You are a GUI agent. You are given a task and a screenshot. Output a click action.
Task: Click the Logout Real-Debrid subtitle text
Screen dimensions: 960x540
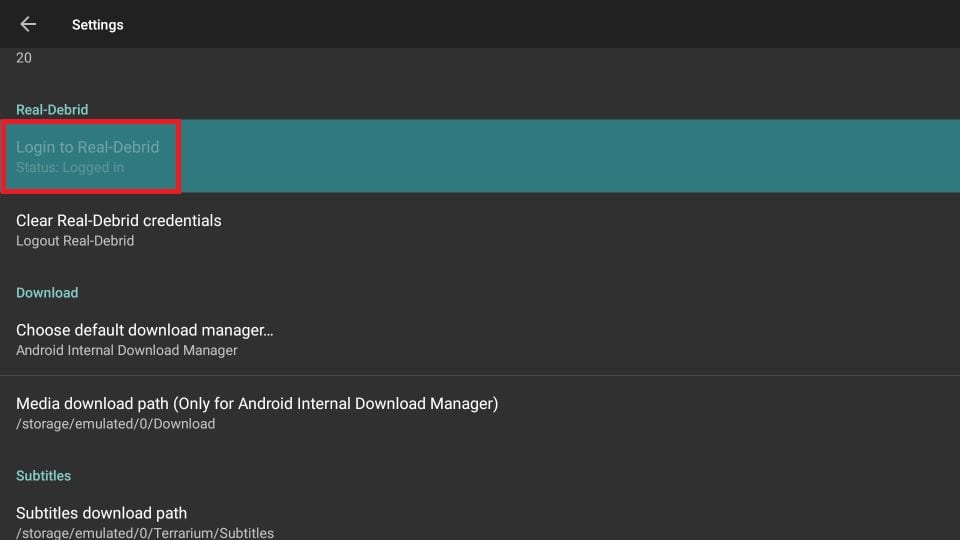click(x=75, y=241)
